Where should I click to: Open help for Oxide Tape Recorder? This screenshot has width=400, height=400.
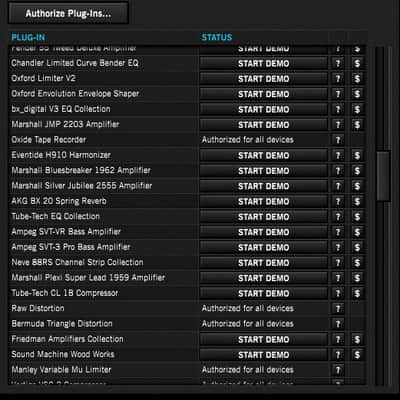[x=338, y=140]
